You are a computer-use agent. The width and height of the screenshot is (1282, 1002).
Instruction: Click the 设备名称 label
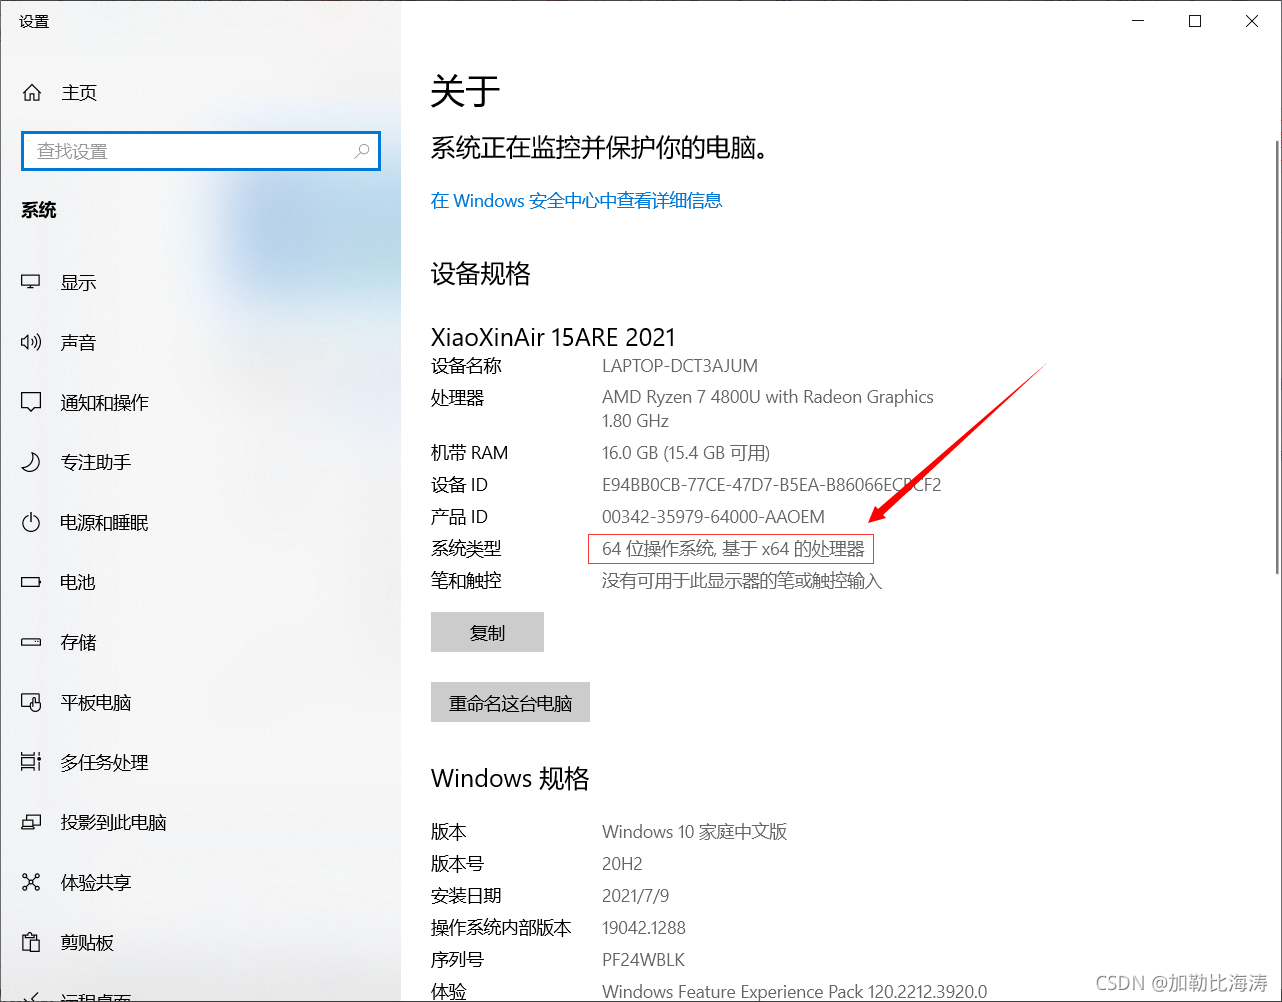(466, 366)
